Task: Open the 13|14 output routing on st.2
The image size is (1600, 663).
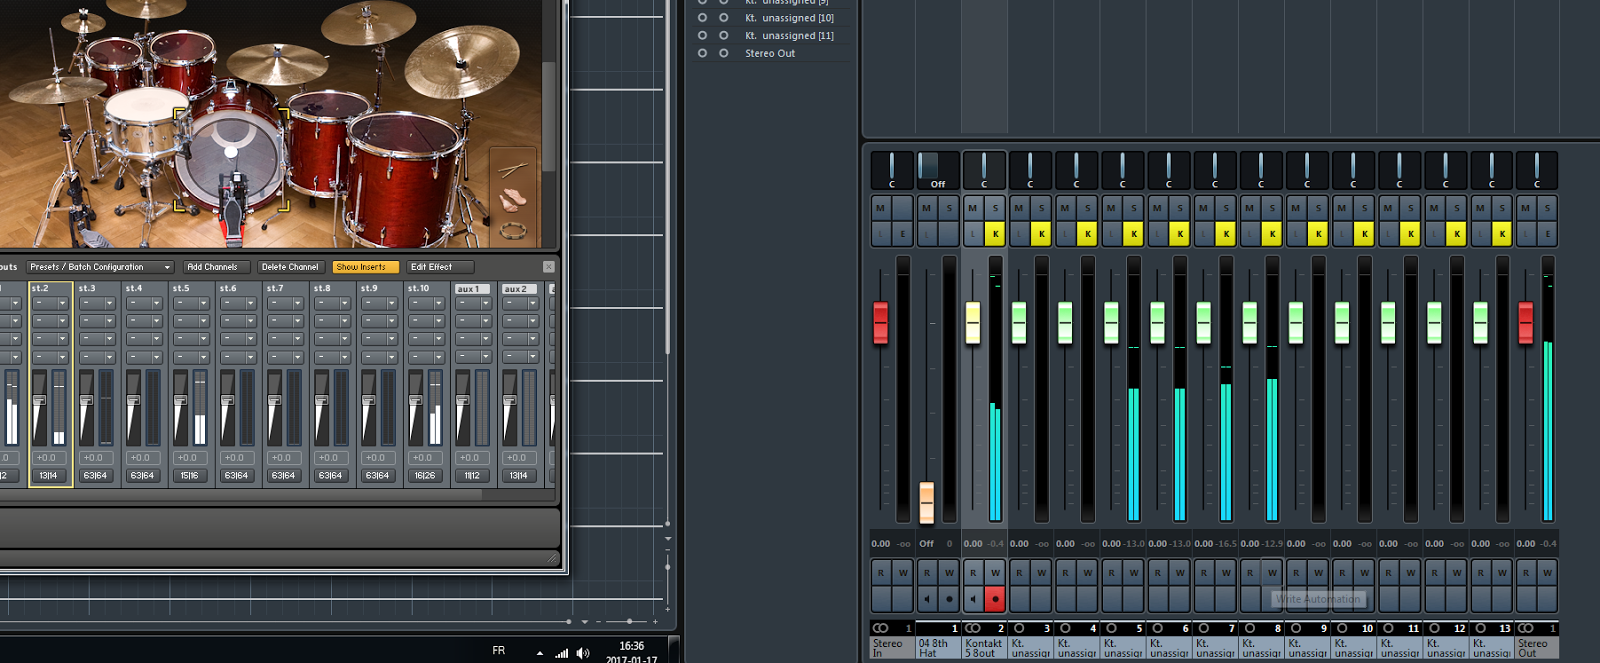Action: coord(49,476)
